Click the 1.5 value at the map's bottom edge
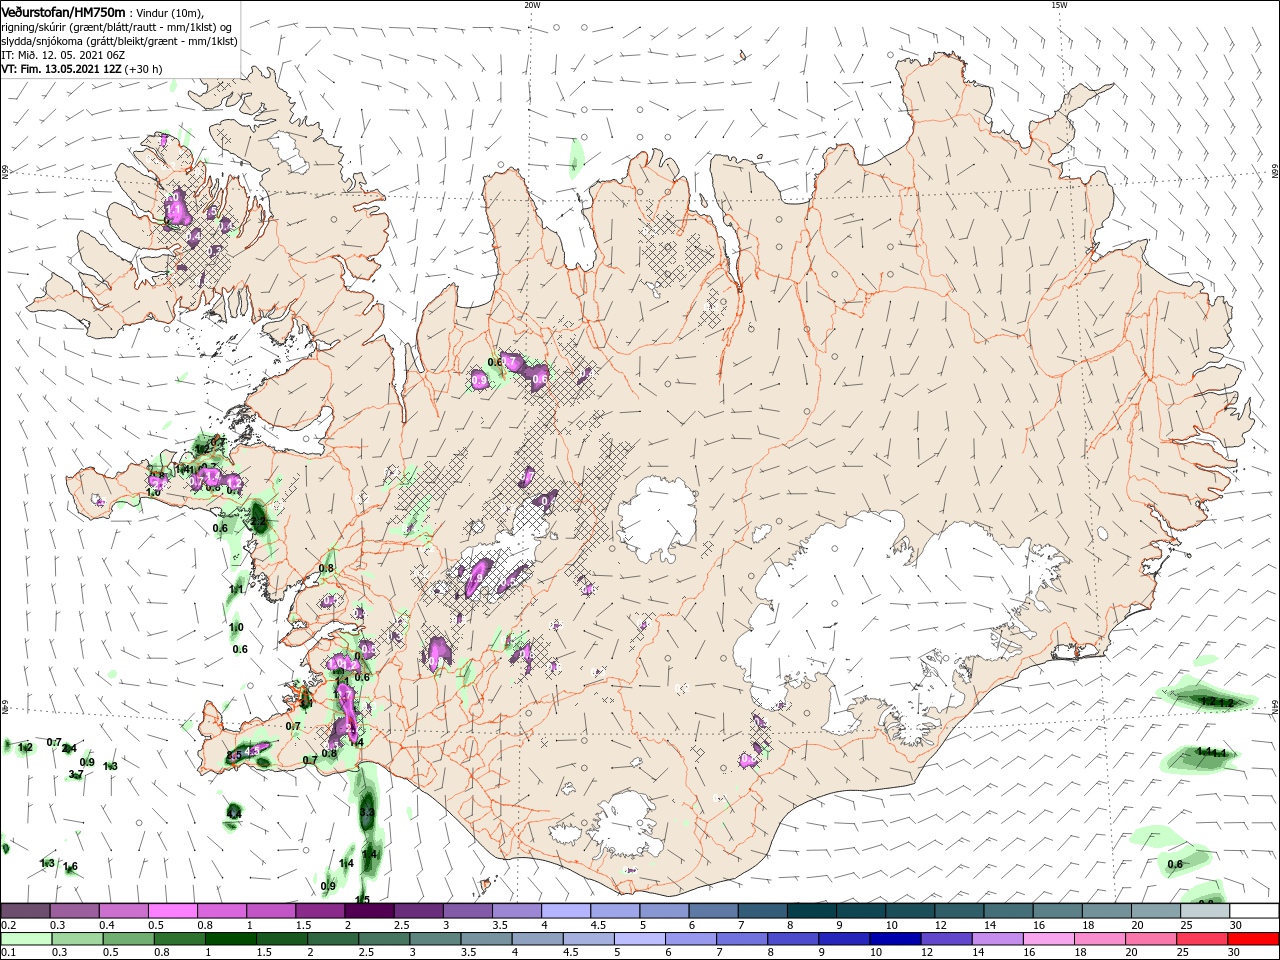Viewport: 1280px width, 960px height. pyautogui.click(x=363, y=900)
